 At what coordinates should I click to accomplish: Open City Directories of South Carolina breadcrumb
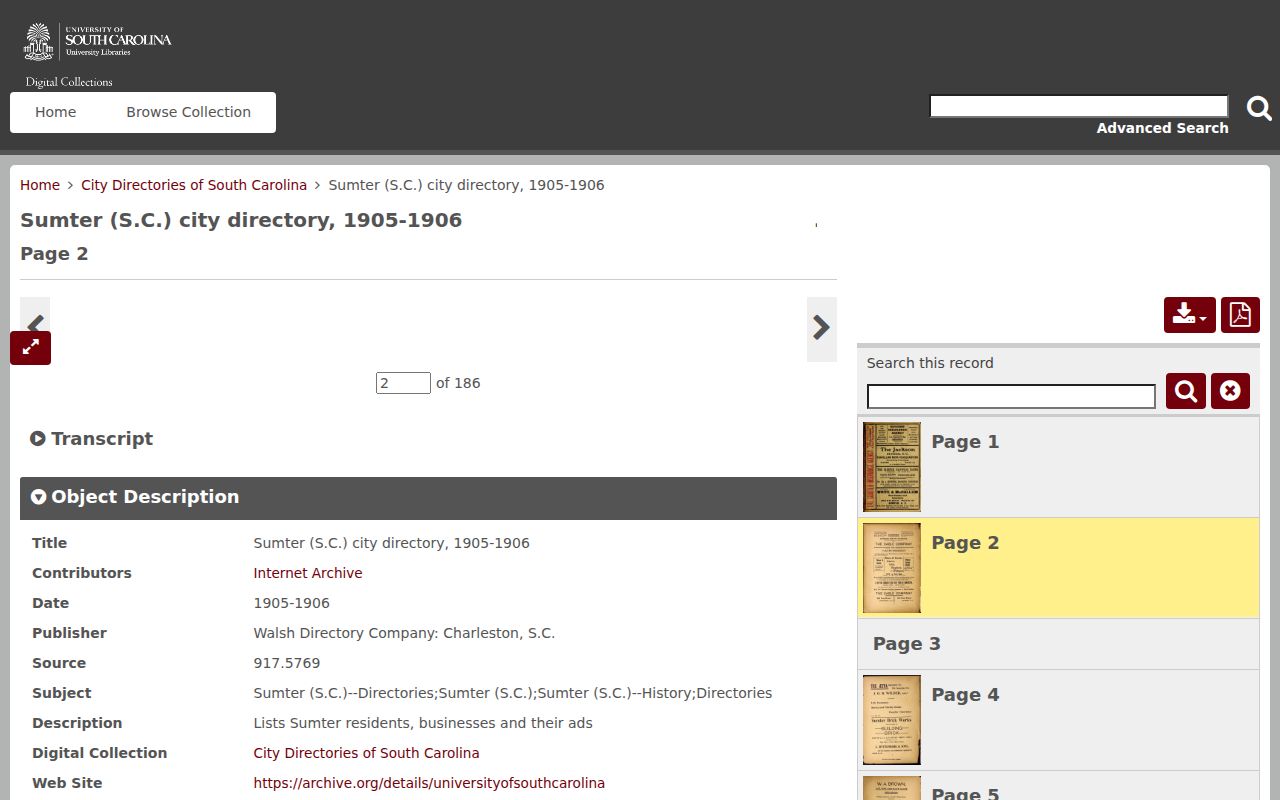point(194,185)
